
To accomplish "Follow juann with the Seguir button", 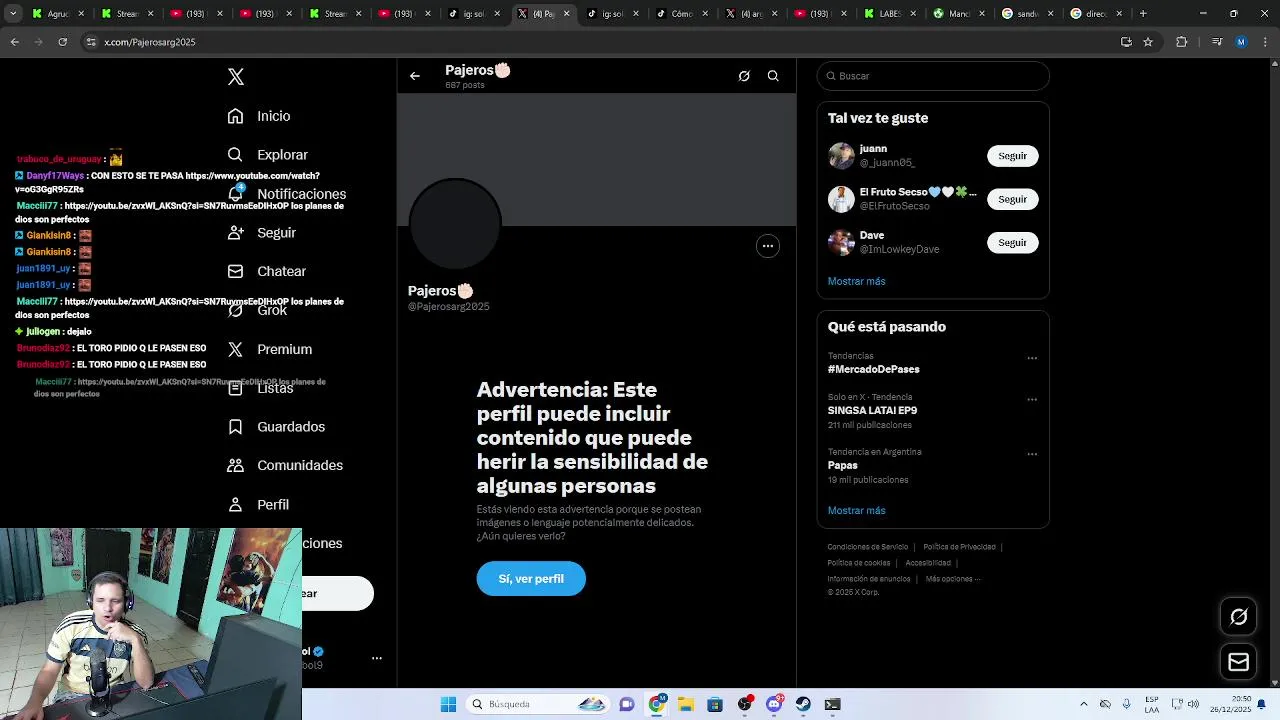I will point(1013,156).
